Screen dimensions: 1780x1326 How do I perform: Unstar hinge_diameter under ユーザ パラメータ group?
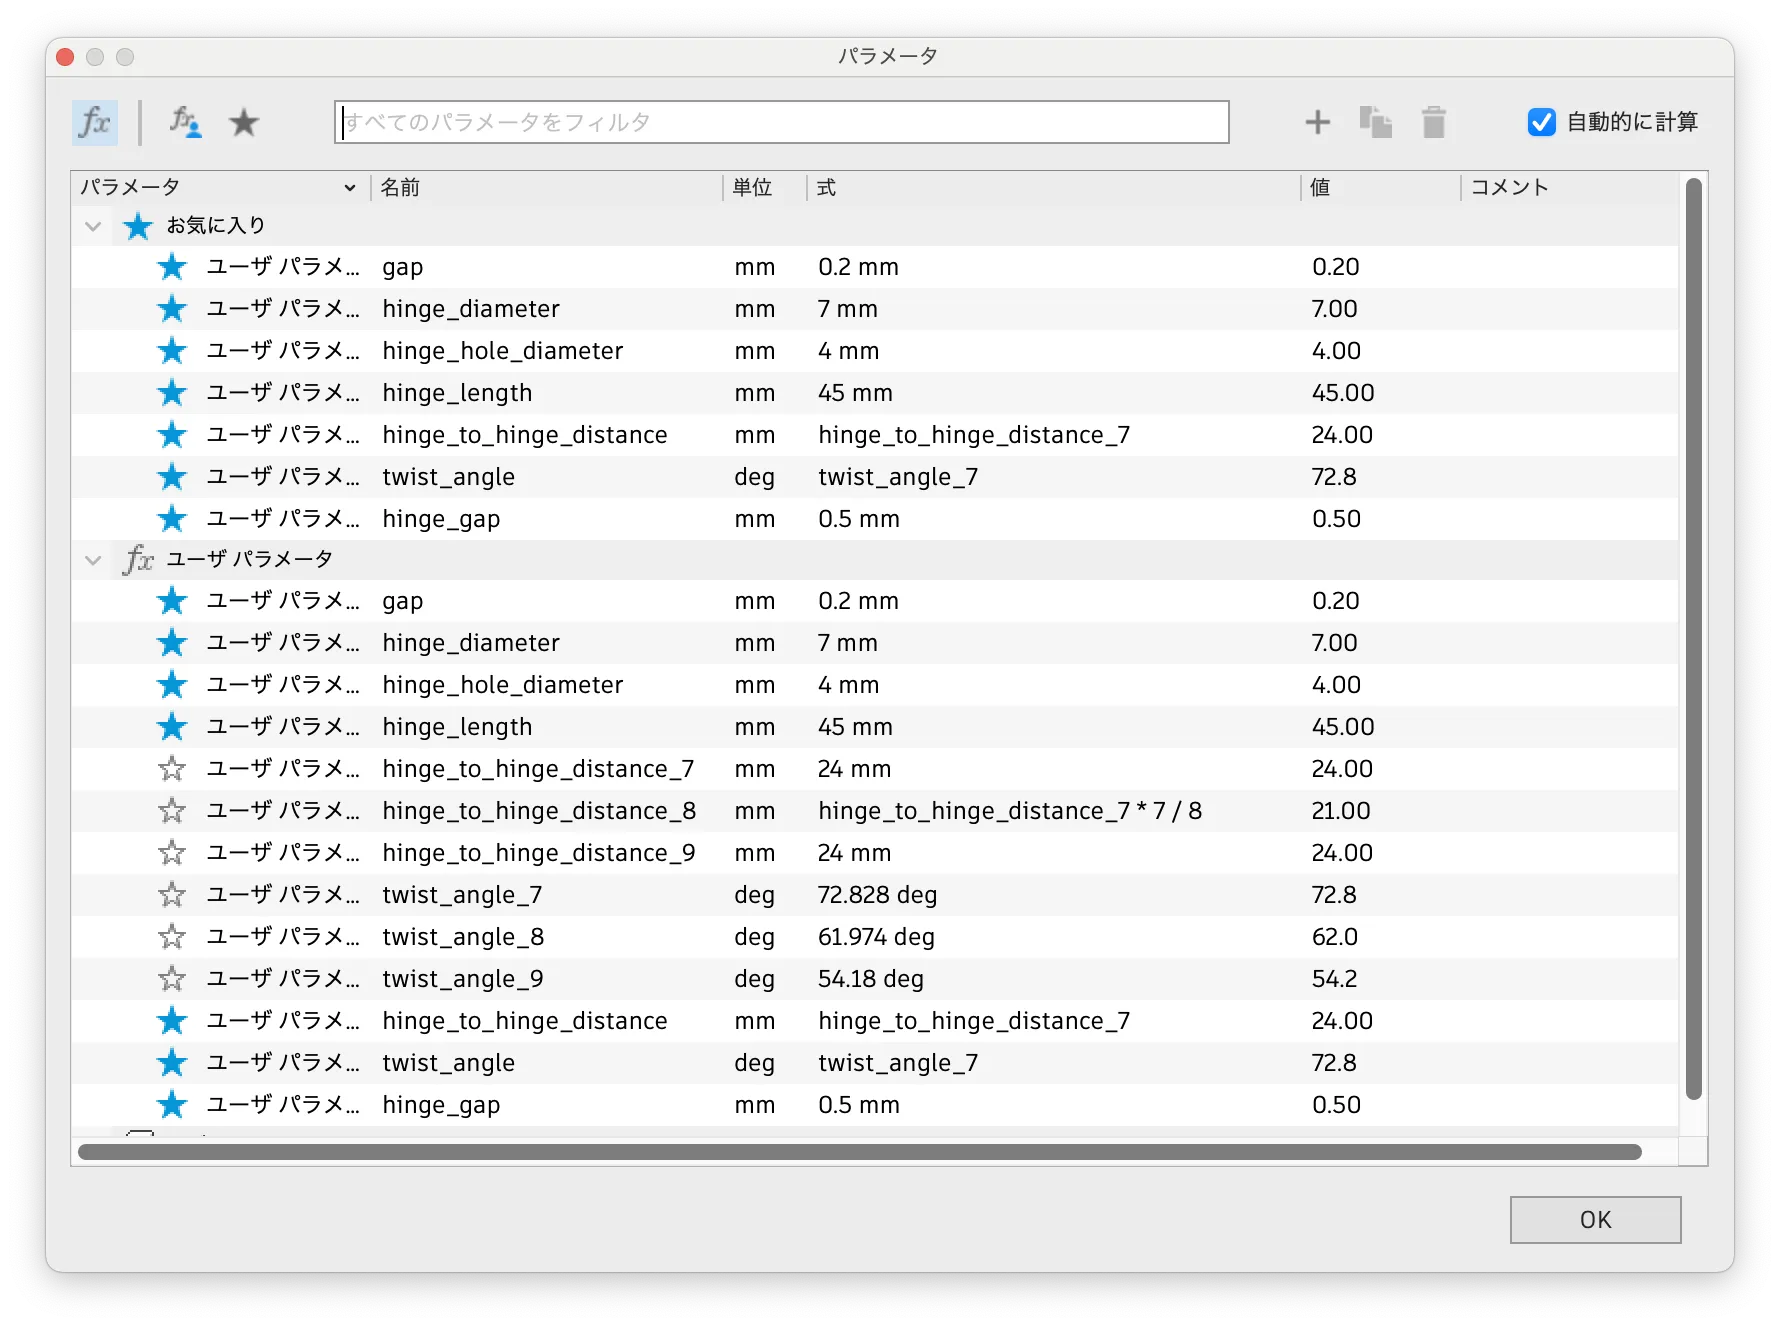pos(172,642)
